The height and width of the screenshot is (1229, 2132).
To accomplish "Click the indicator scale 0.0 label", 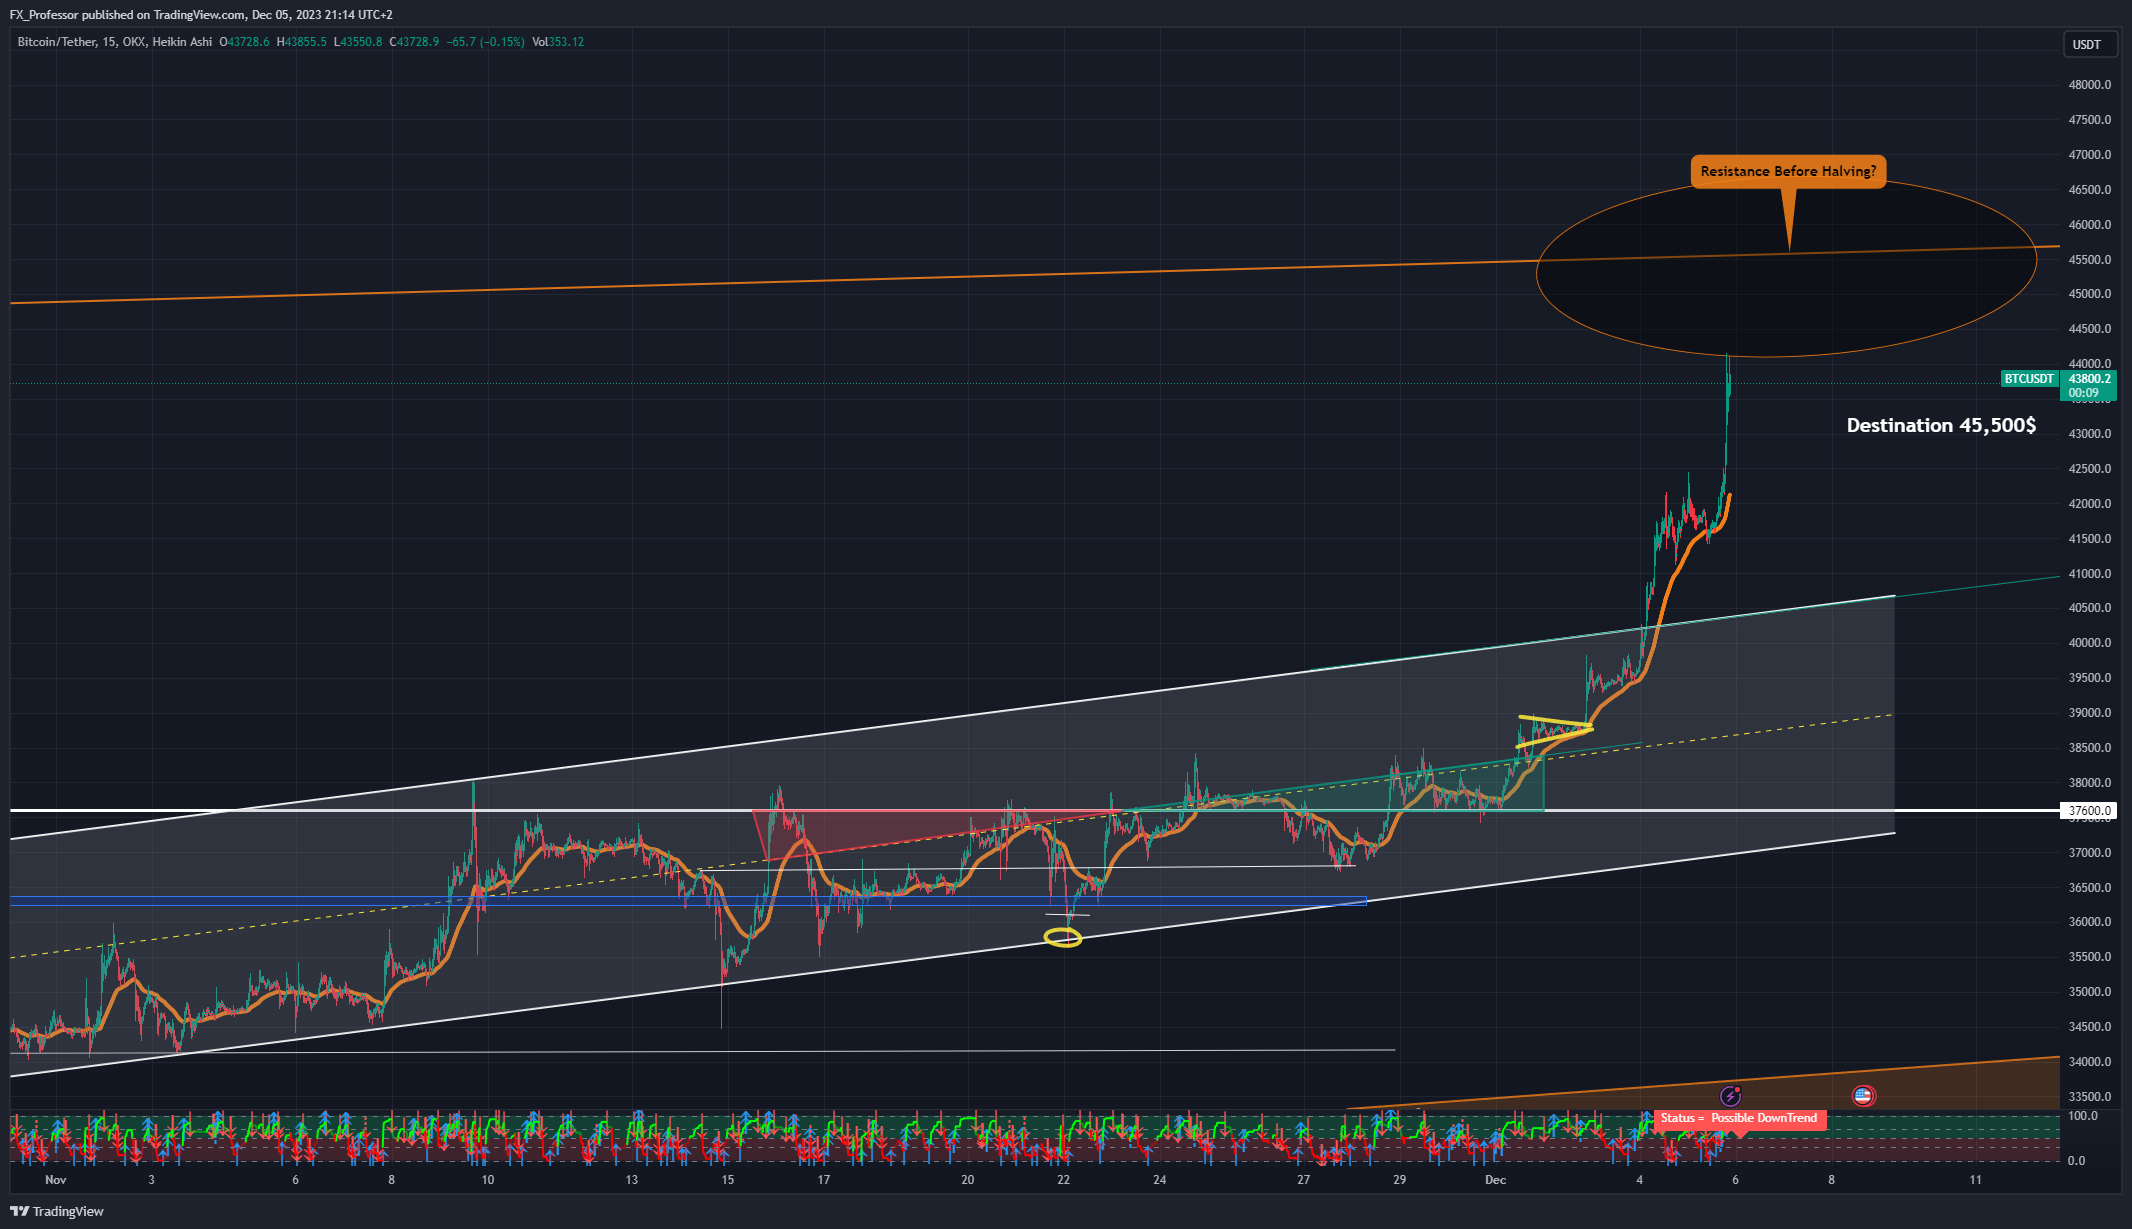I will (2076, 1161).
